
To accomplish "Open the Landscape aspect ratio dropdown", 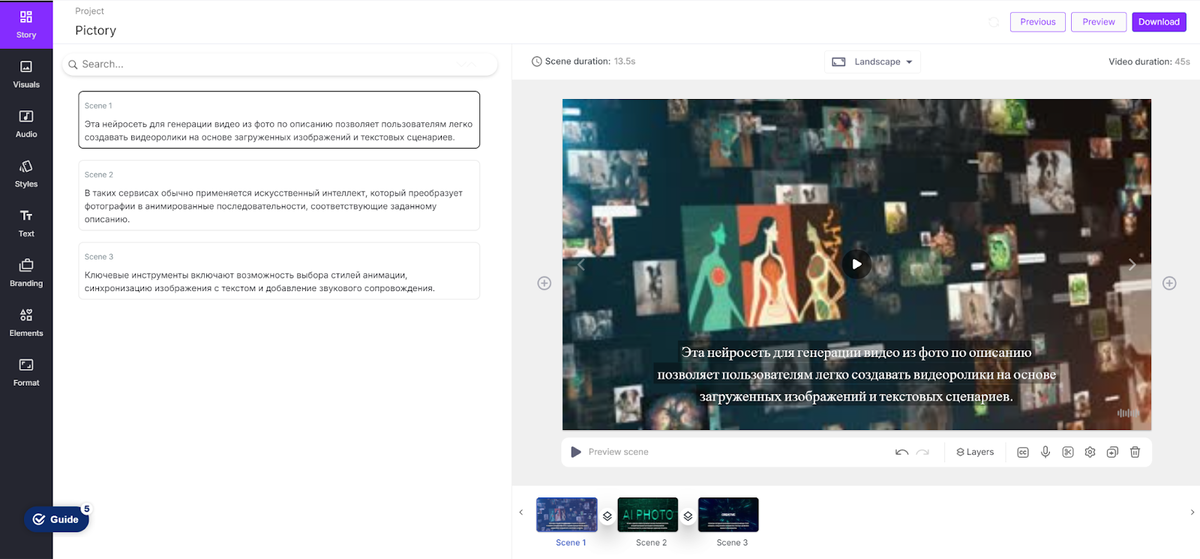I will (x=872, y=62).
